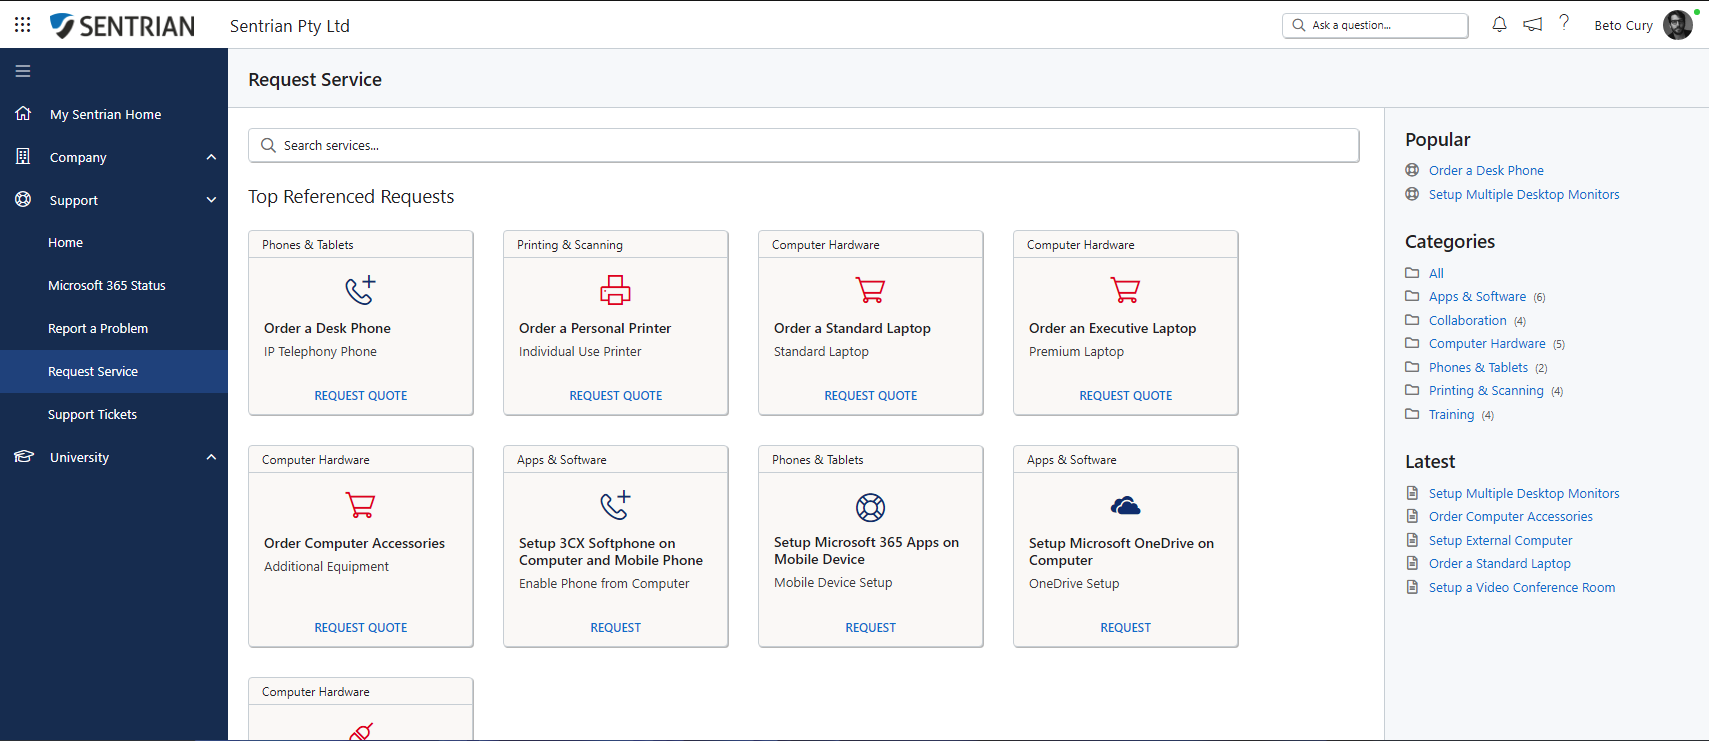1709x741 pixels.
Task: Click cart icon on Order Computer Accessories card
Action: [x=360, y=505]
